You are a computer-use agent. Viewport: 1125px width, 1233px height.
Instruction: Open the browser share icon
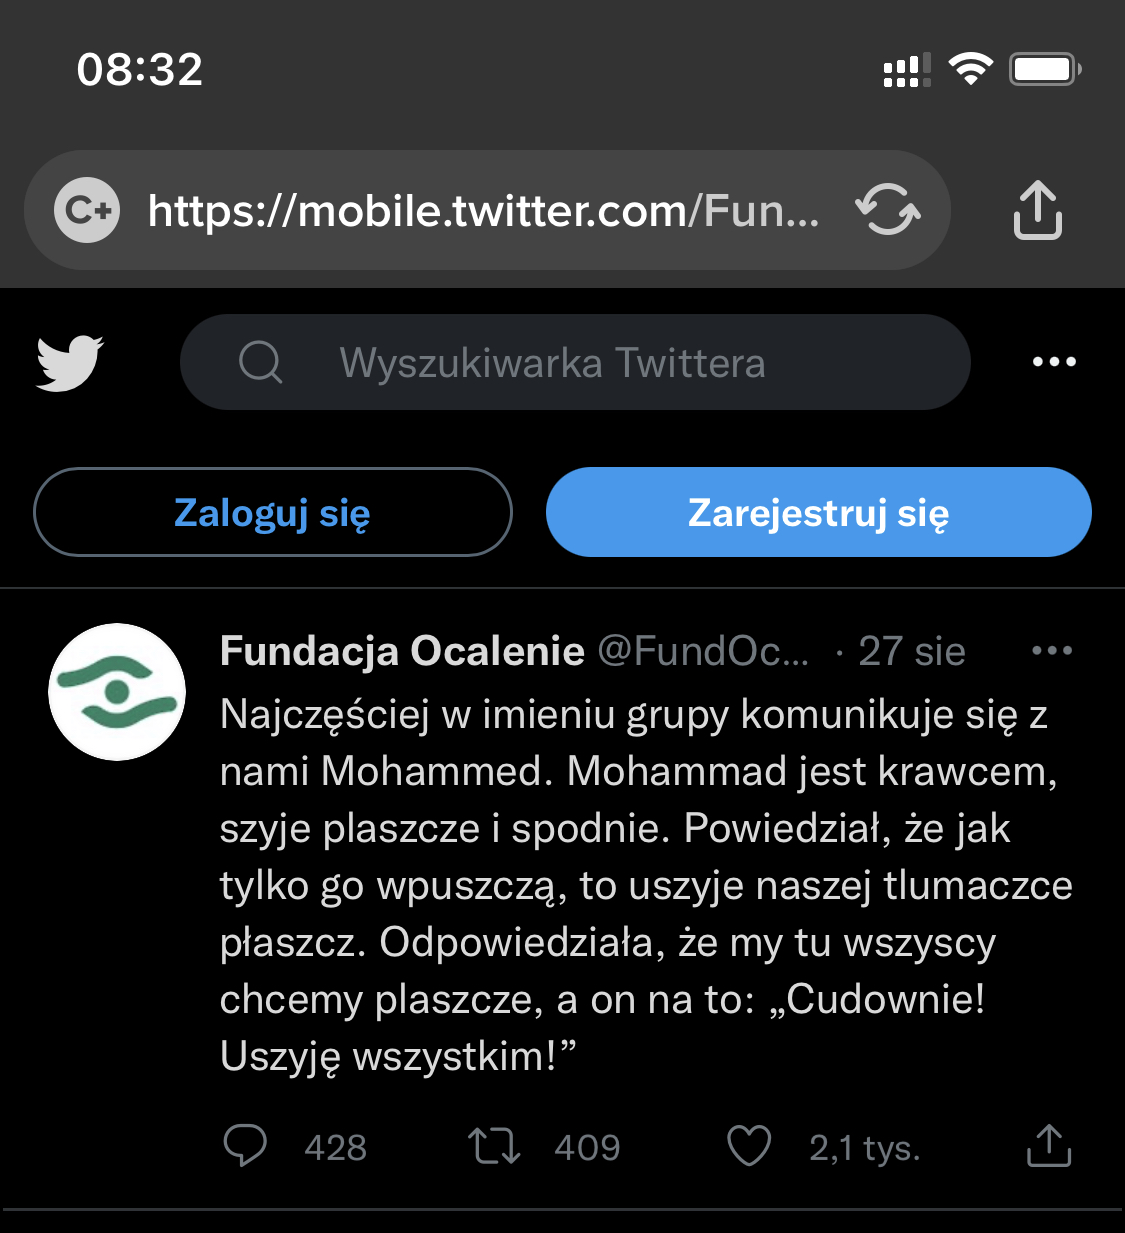point(1038,210)
